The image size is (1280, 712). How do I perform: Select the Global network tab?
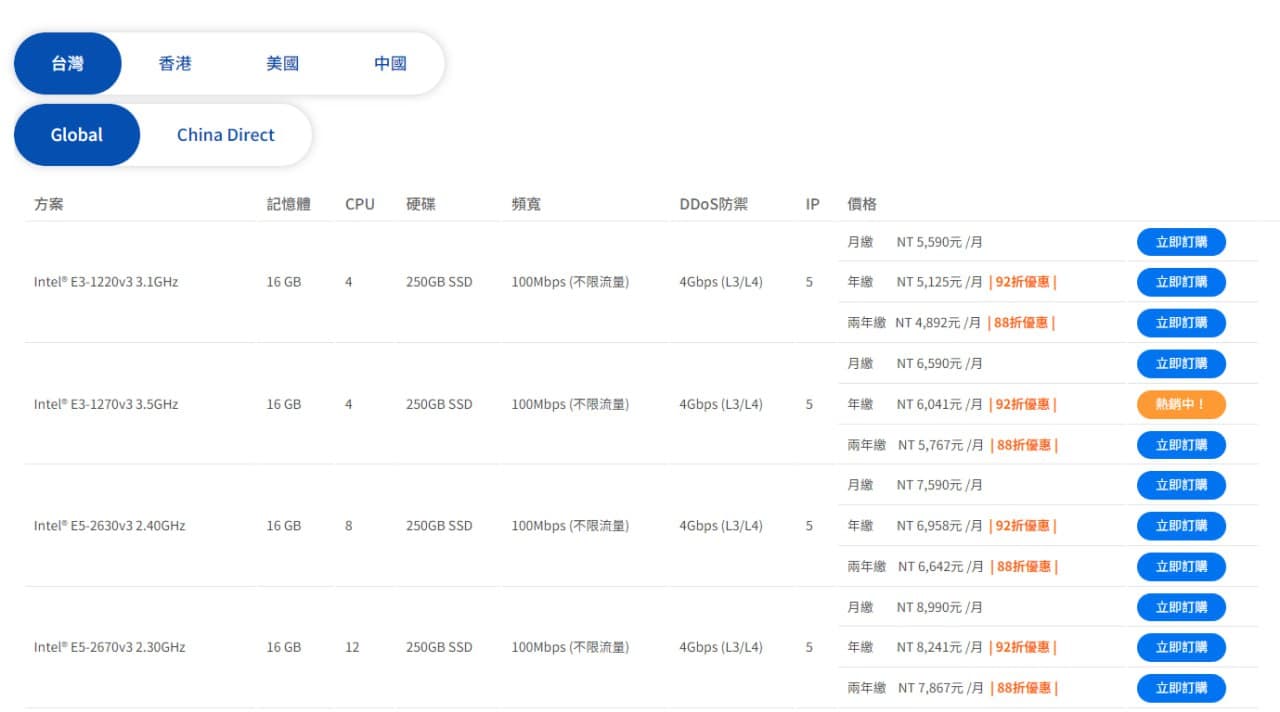[x=77, y=135]
